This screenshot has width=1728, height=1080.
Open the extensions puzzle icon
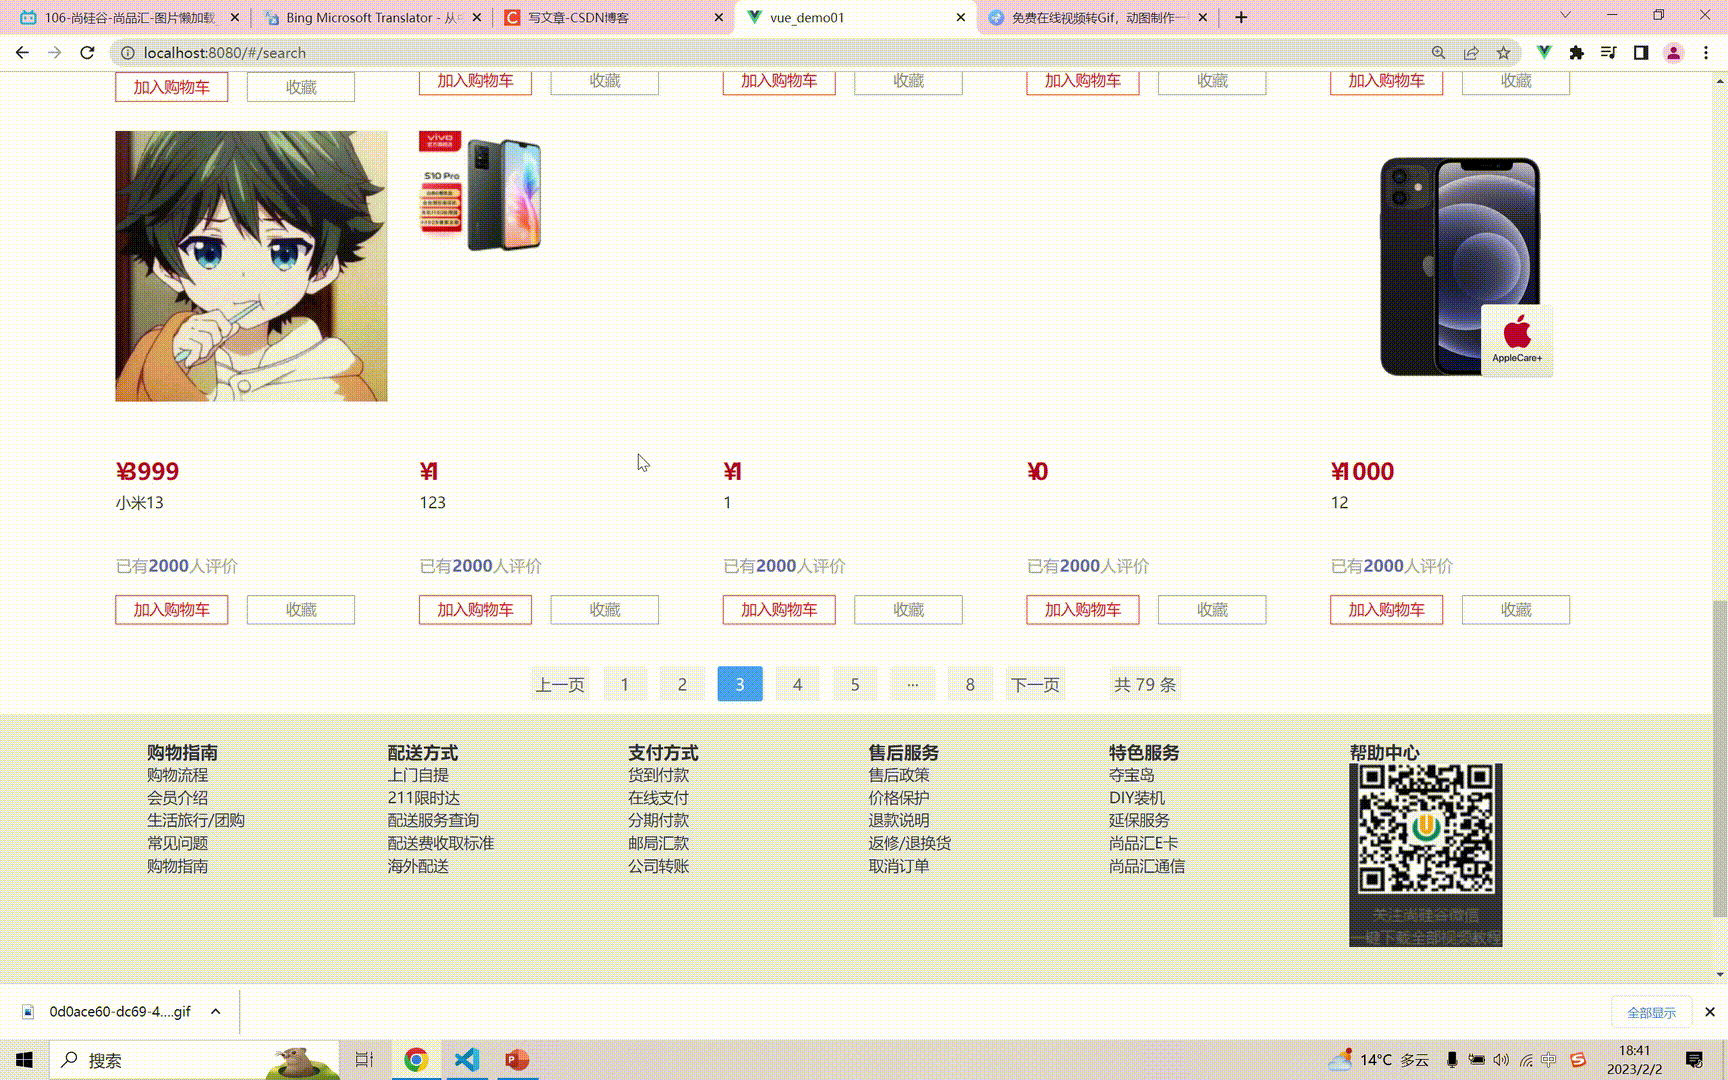click(x=1576, y=53)
